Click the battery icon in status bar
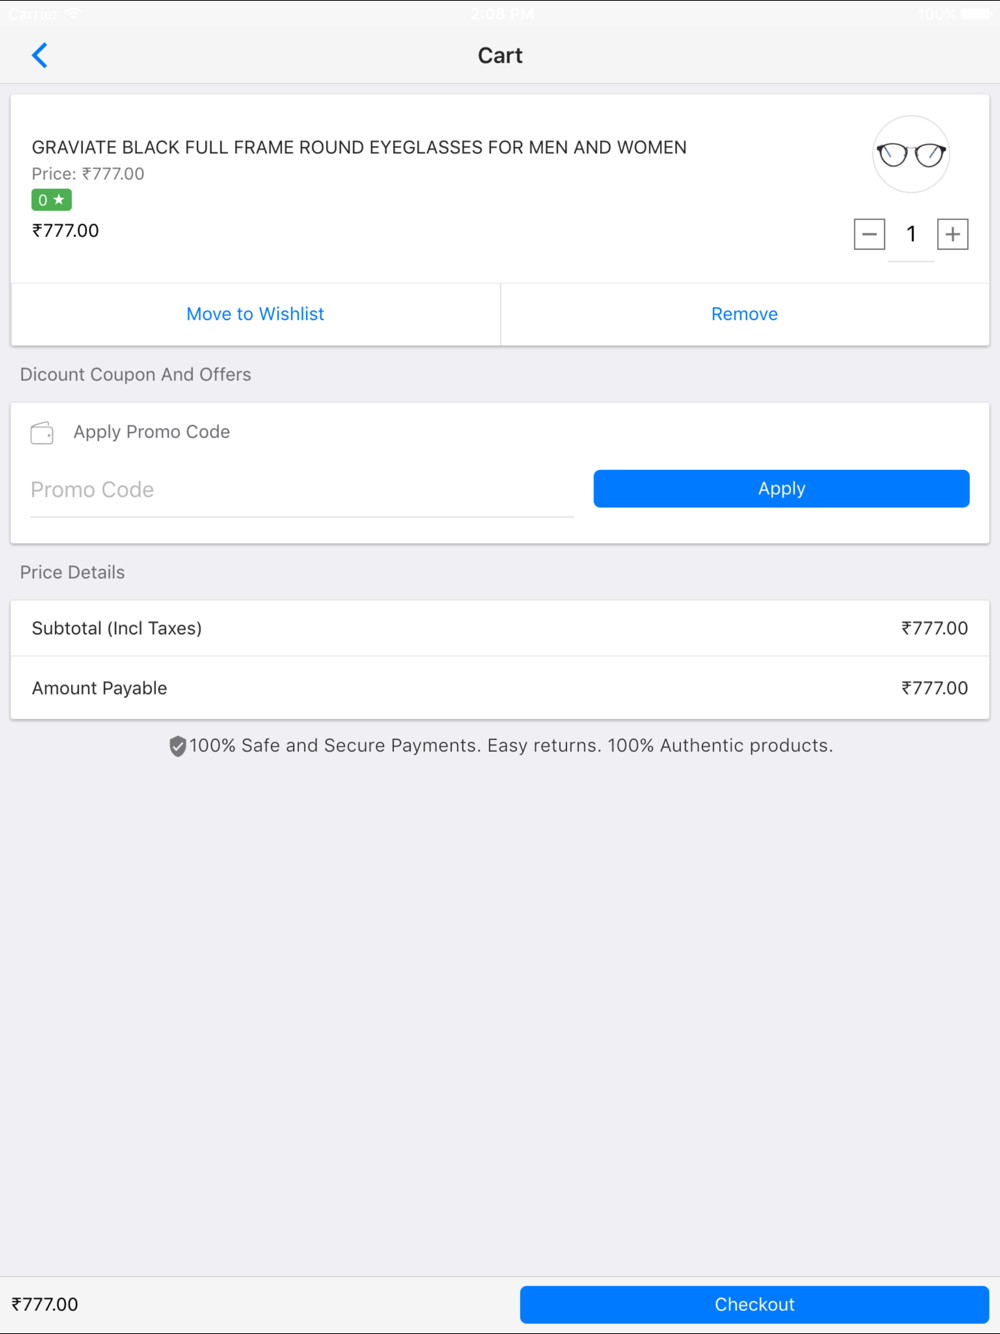This screenshot has width=1000, height=1334. coord(975,14)
